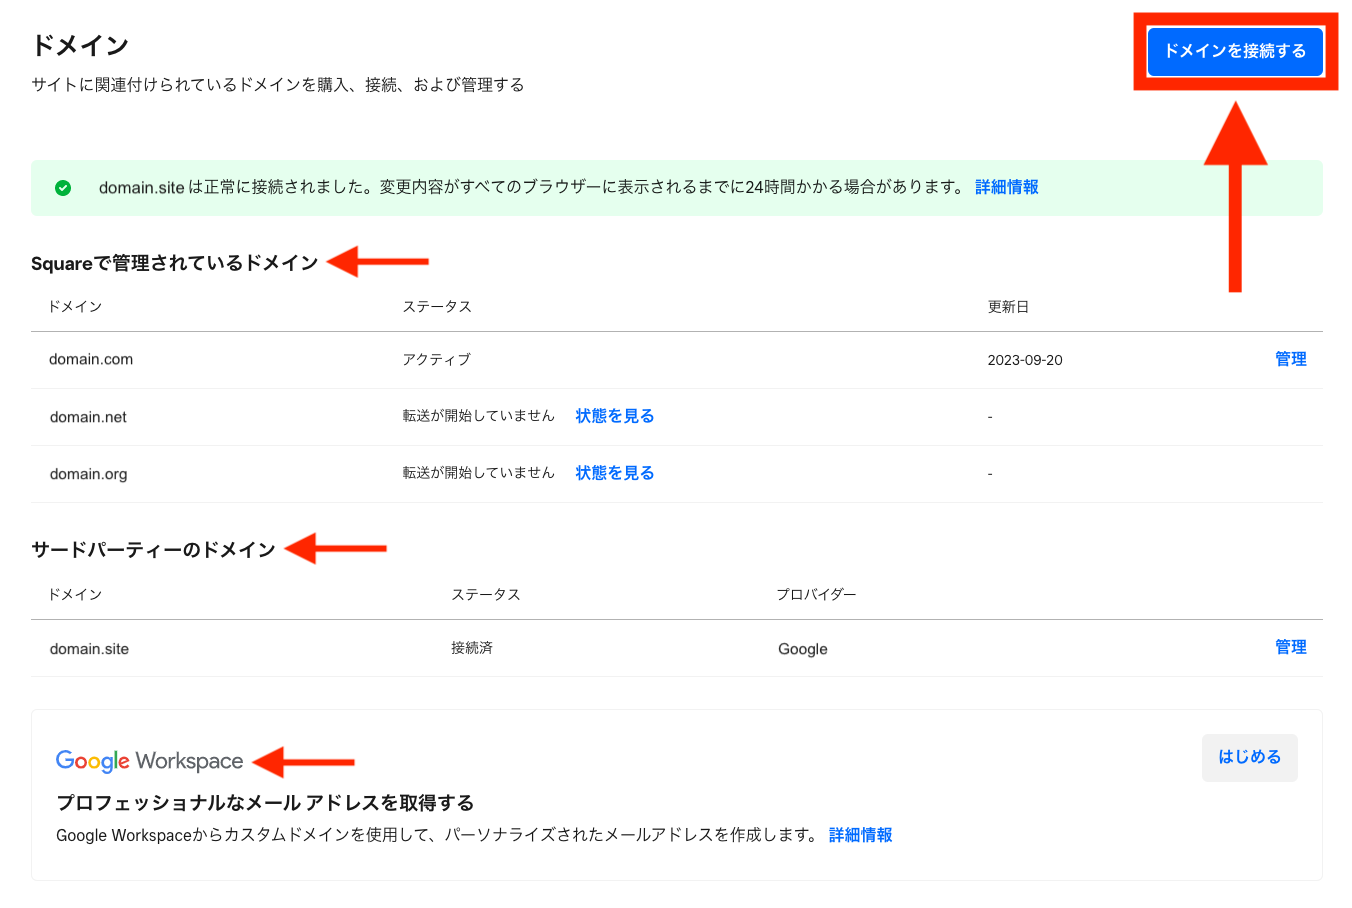Click the Google Workspace logo

[149, 761]
